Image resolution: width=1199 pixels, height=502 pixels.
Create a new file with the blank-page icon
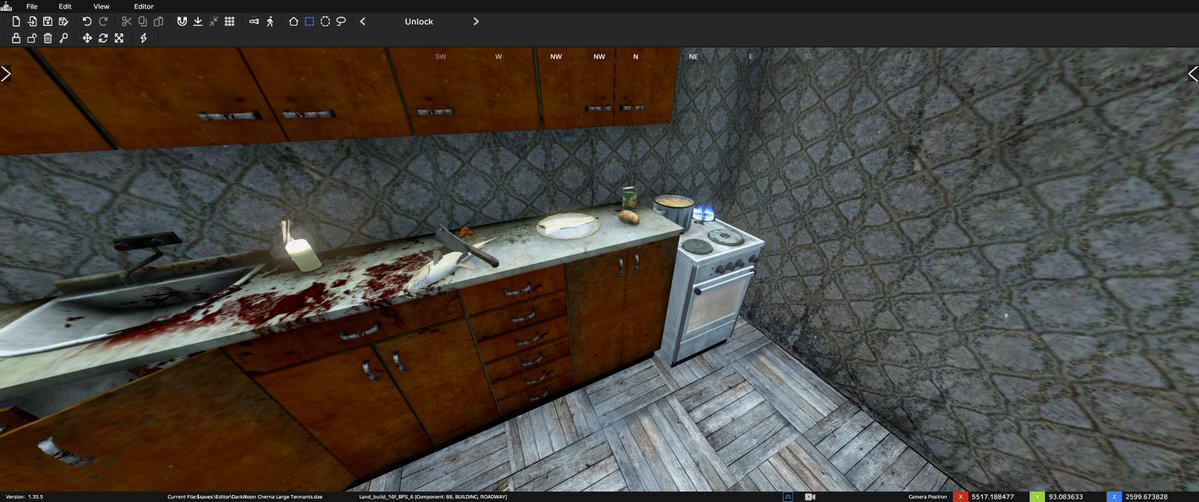coord(16,21)
